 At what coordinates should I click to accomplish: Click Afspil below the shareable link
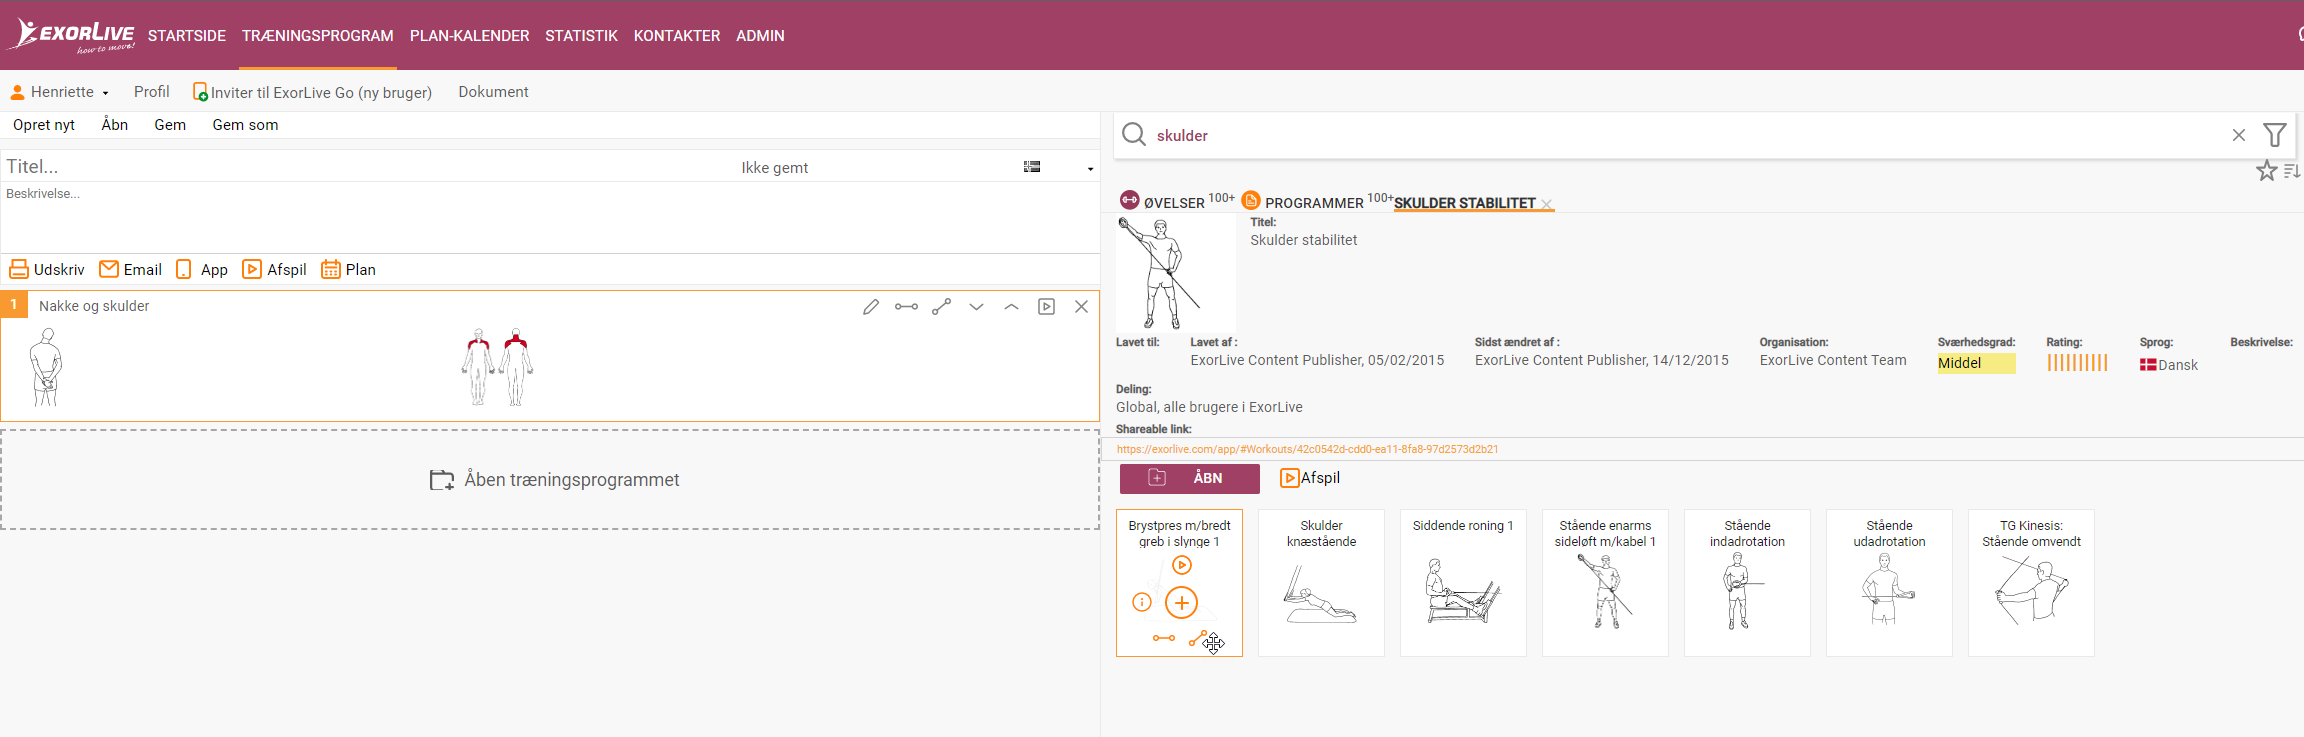(1310, 478)
